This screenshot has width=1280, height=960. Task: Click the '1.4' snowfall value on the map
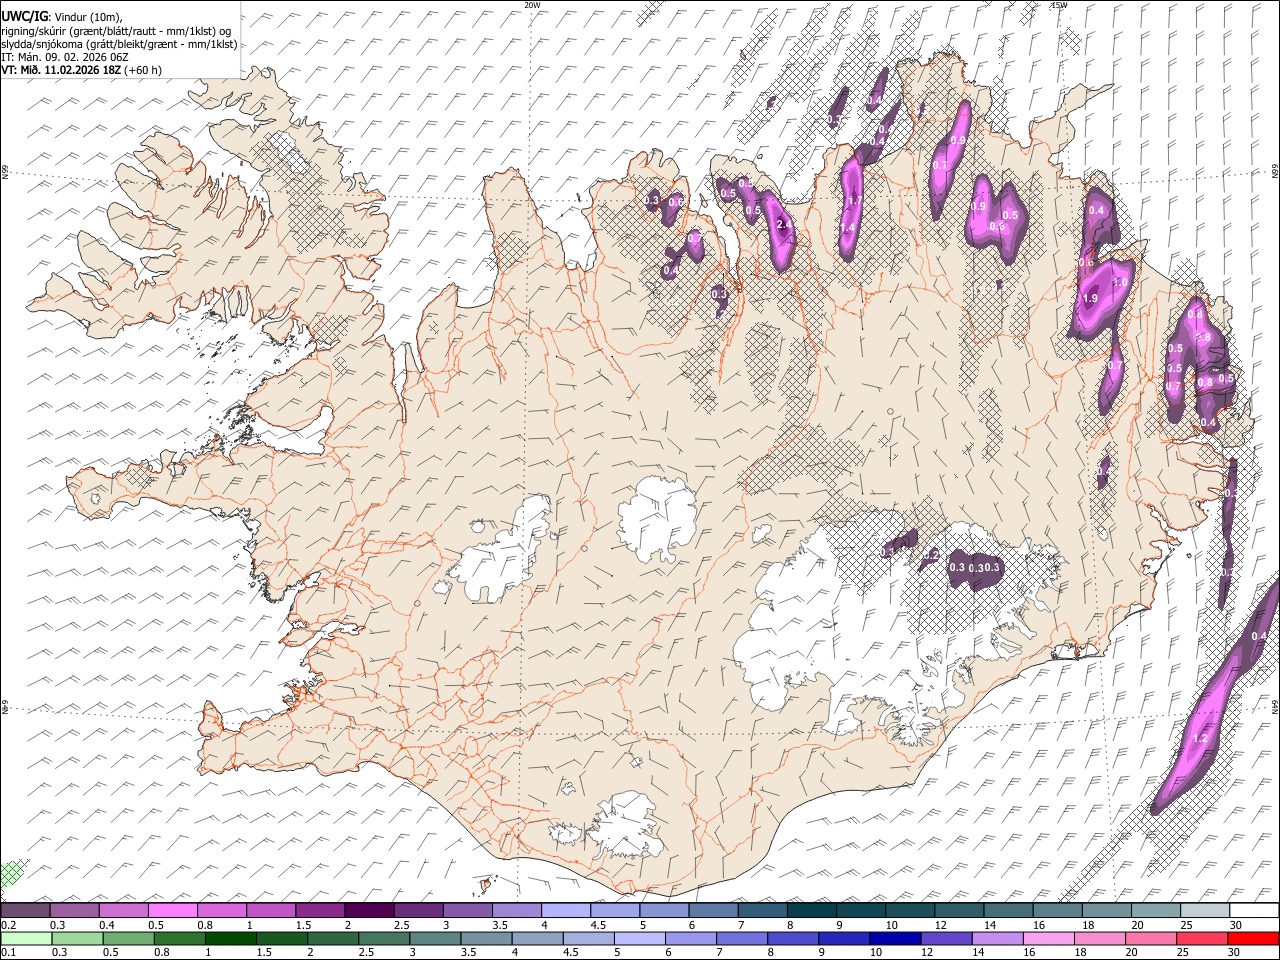pos(847,228)
